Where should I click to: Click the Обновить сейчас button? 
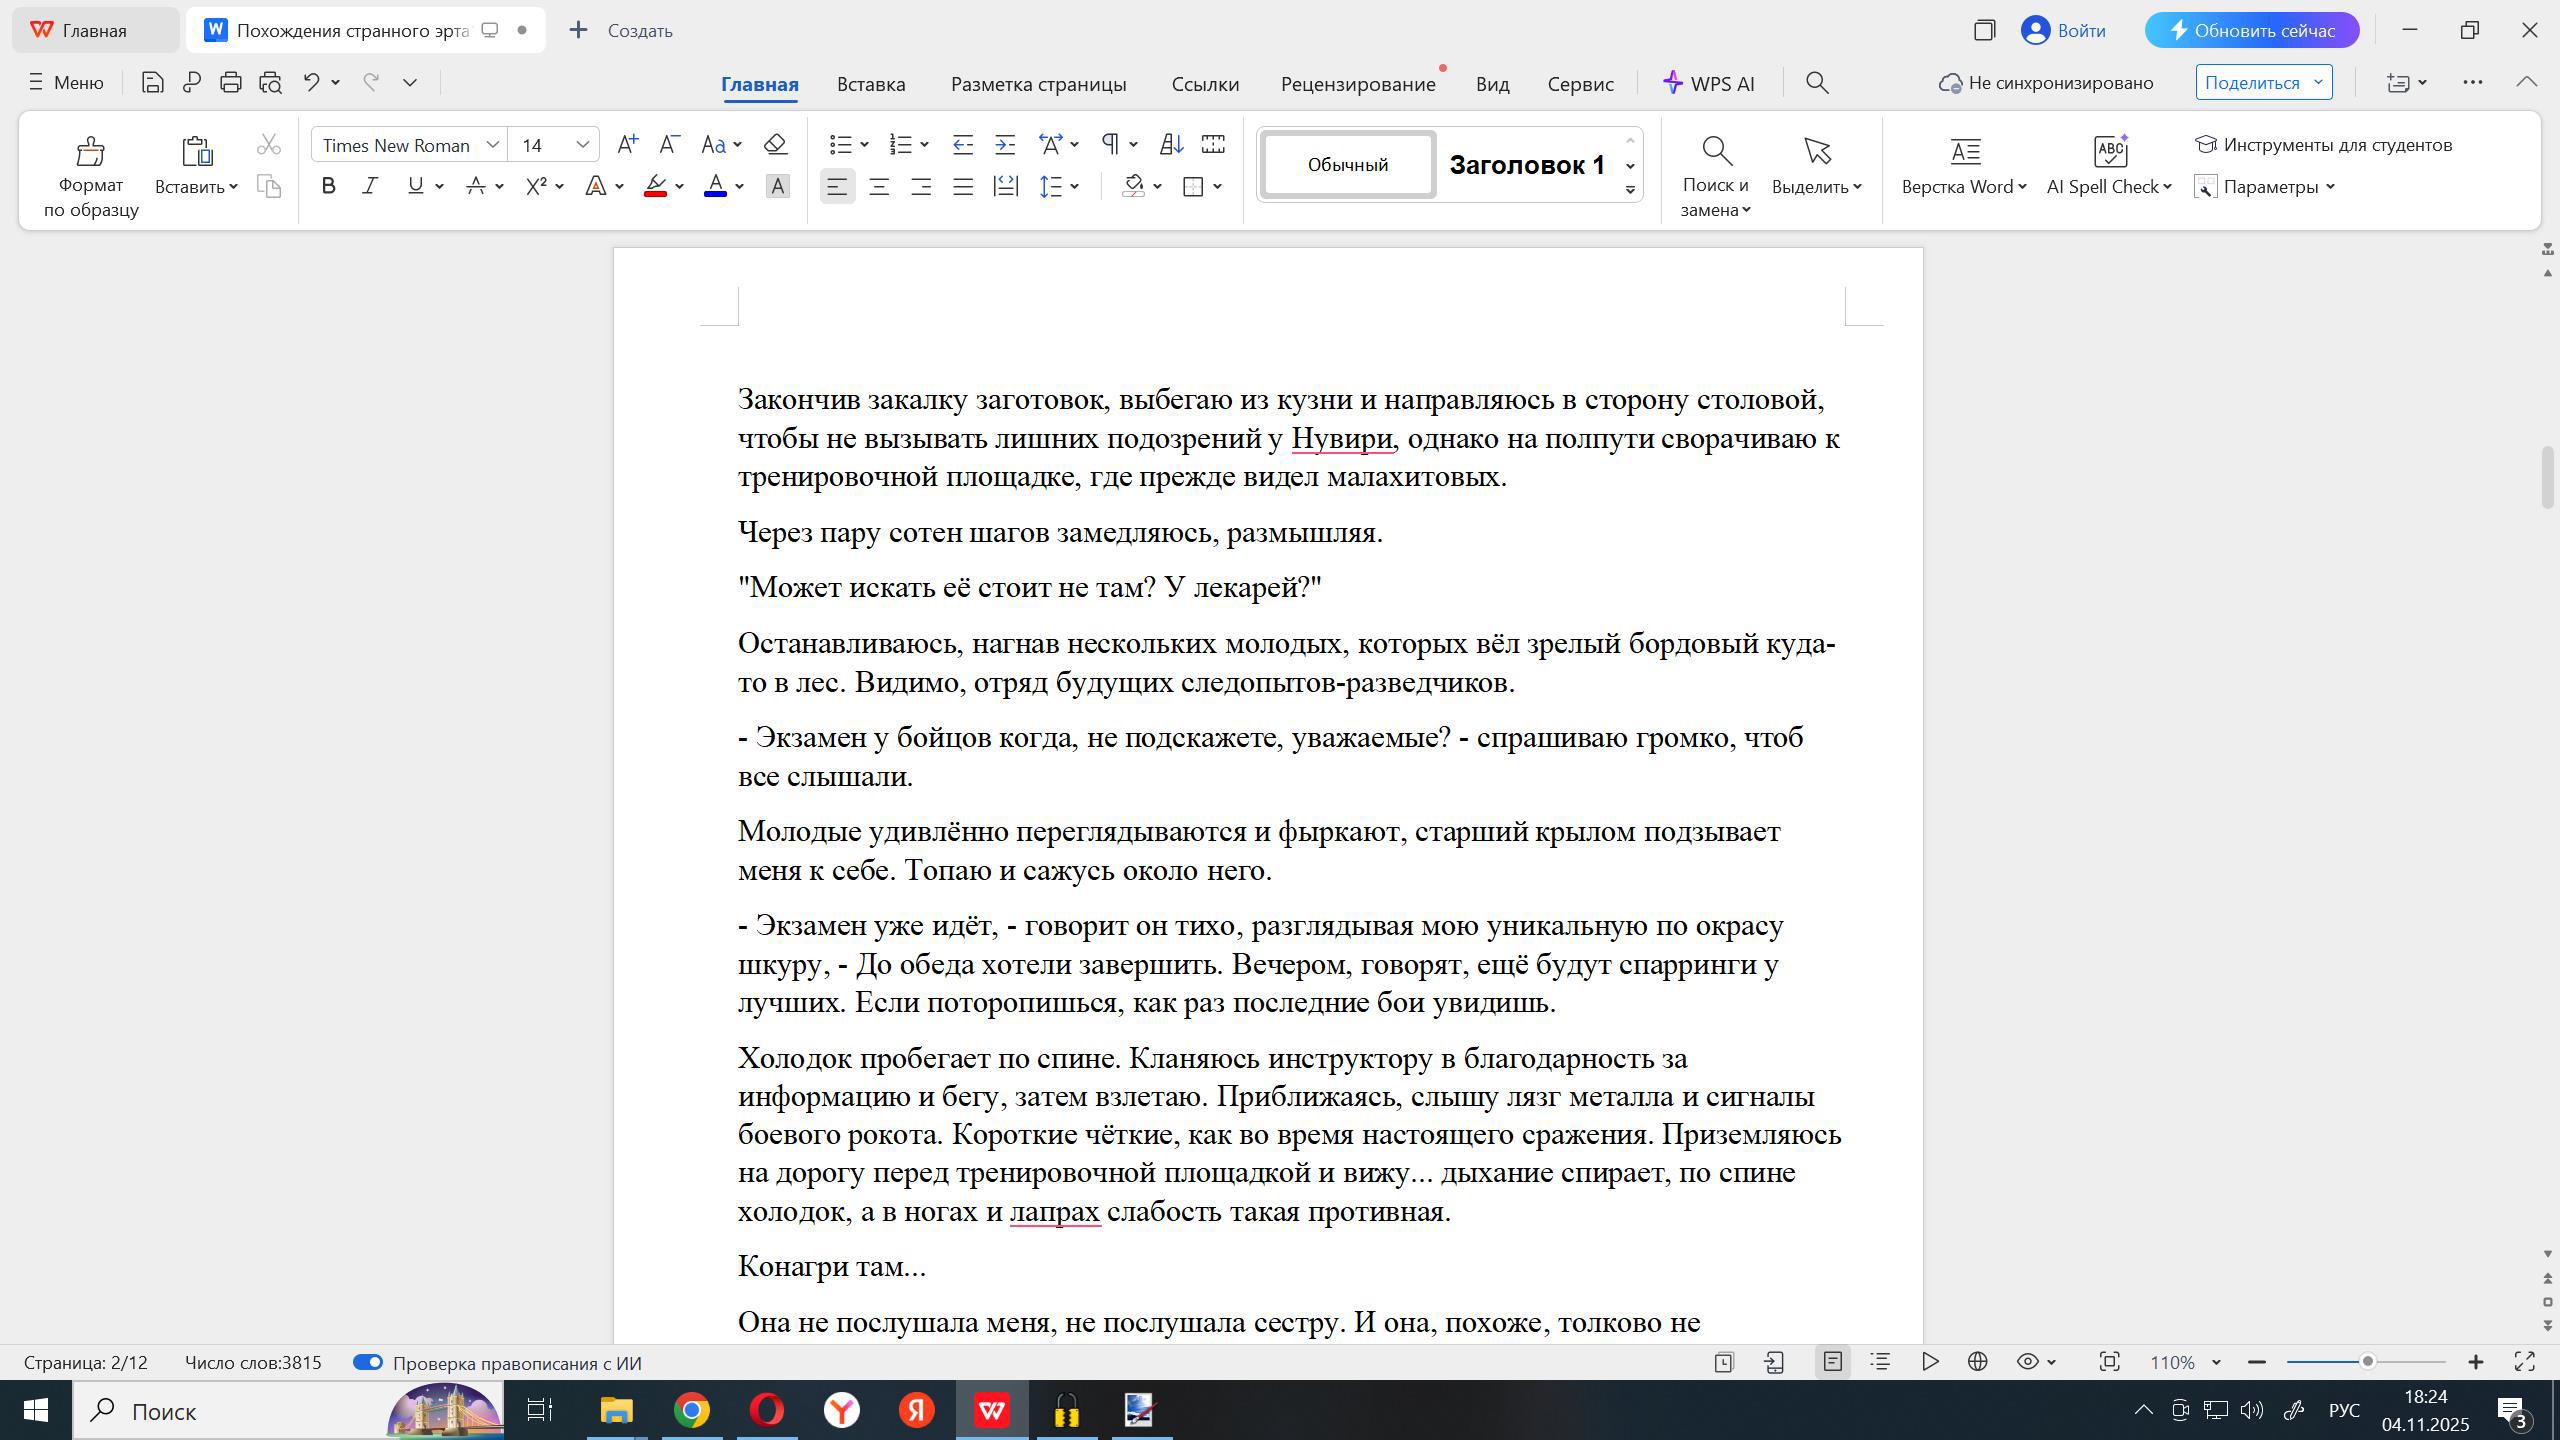(2251, 30)
